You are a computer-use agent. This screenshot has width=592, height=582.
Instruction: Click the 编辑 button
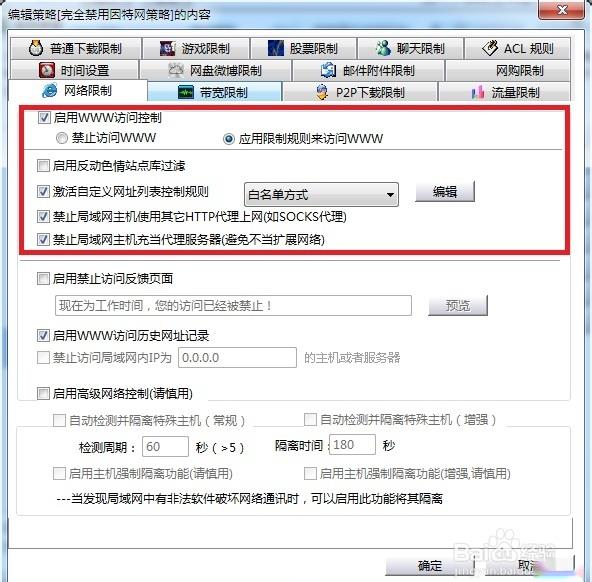click(x=445, y=192)
